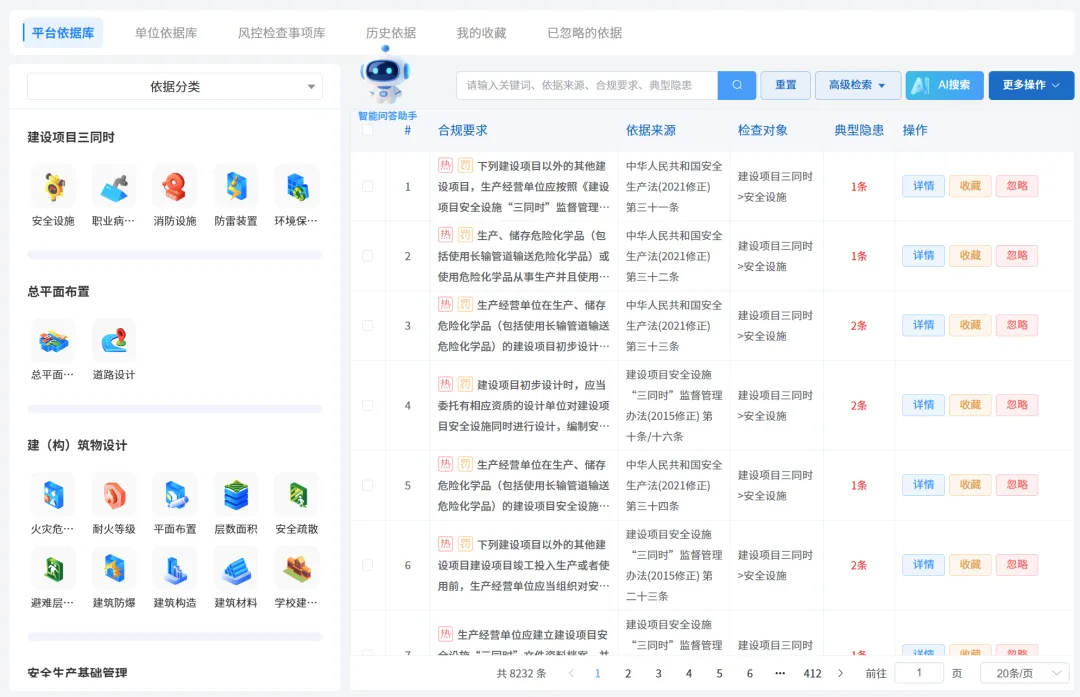Select the 避难层 category icon
Viewport: 1080px width, 697px height.
click(x=54, y=569)
